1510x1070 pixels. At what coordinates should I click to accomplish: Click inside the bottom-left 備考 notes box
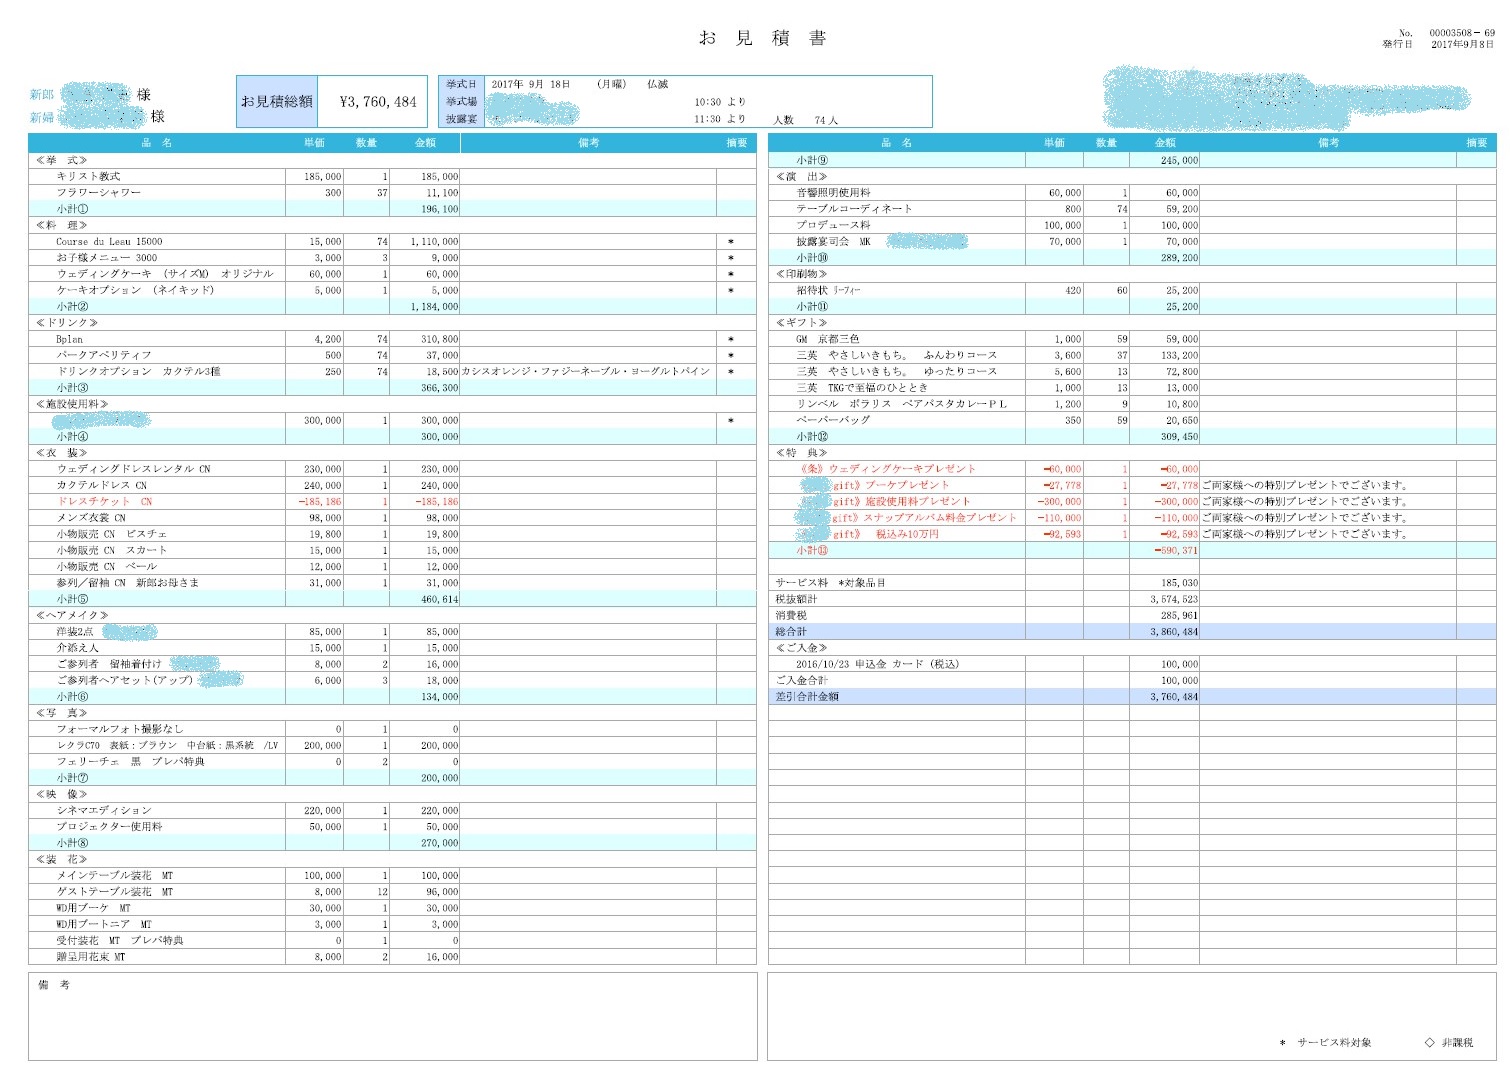392,1020
